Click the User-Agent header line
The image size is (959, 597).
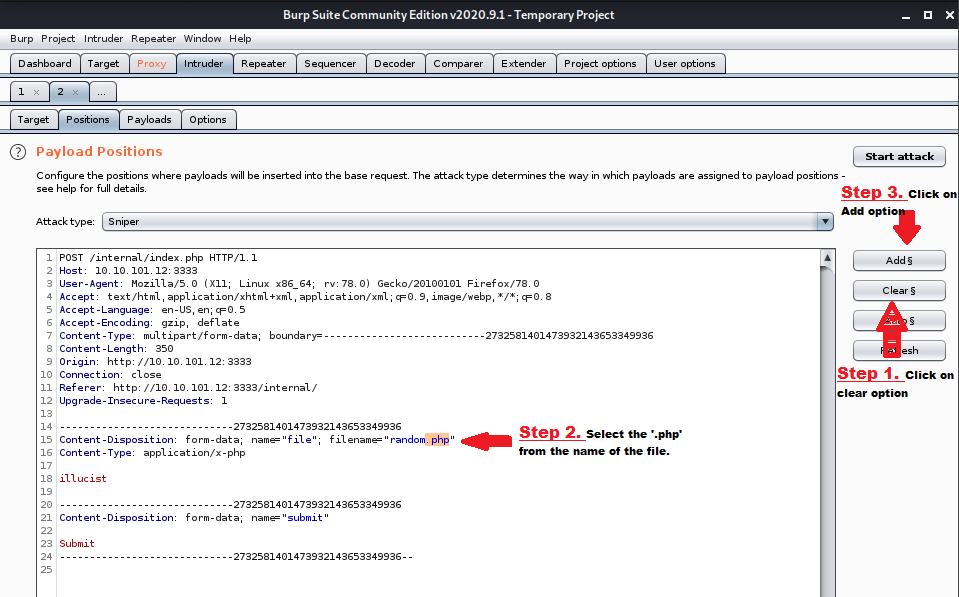point(299,283)
